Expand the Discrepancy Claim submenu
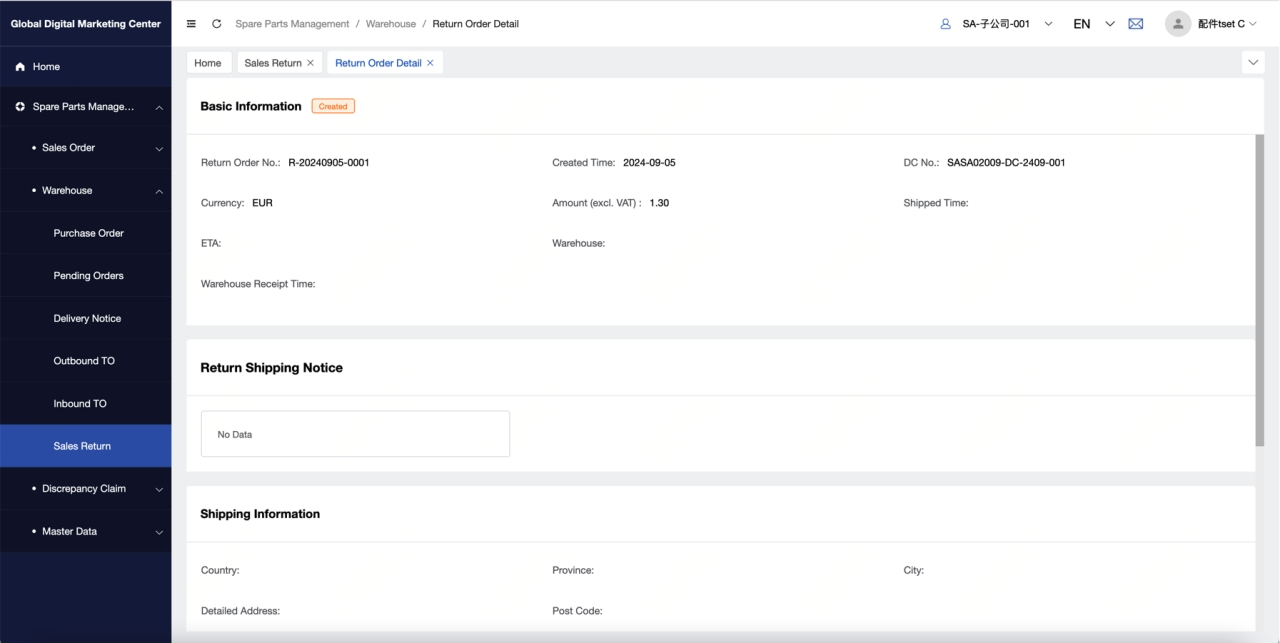This screenshot has height=643, width=1280. 159,489
